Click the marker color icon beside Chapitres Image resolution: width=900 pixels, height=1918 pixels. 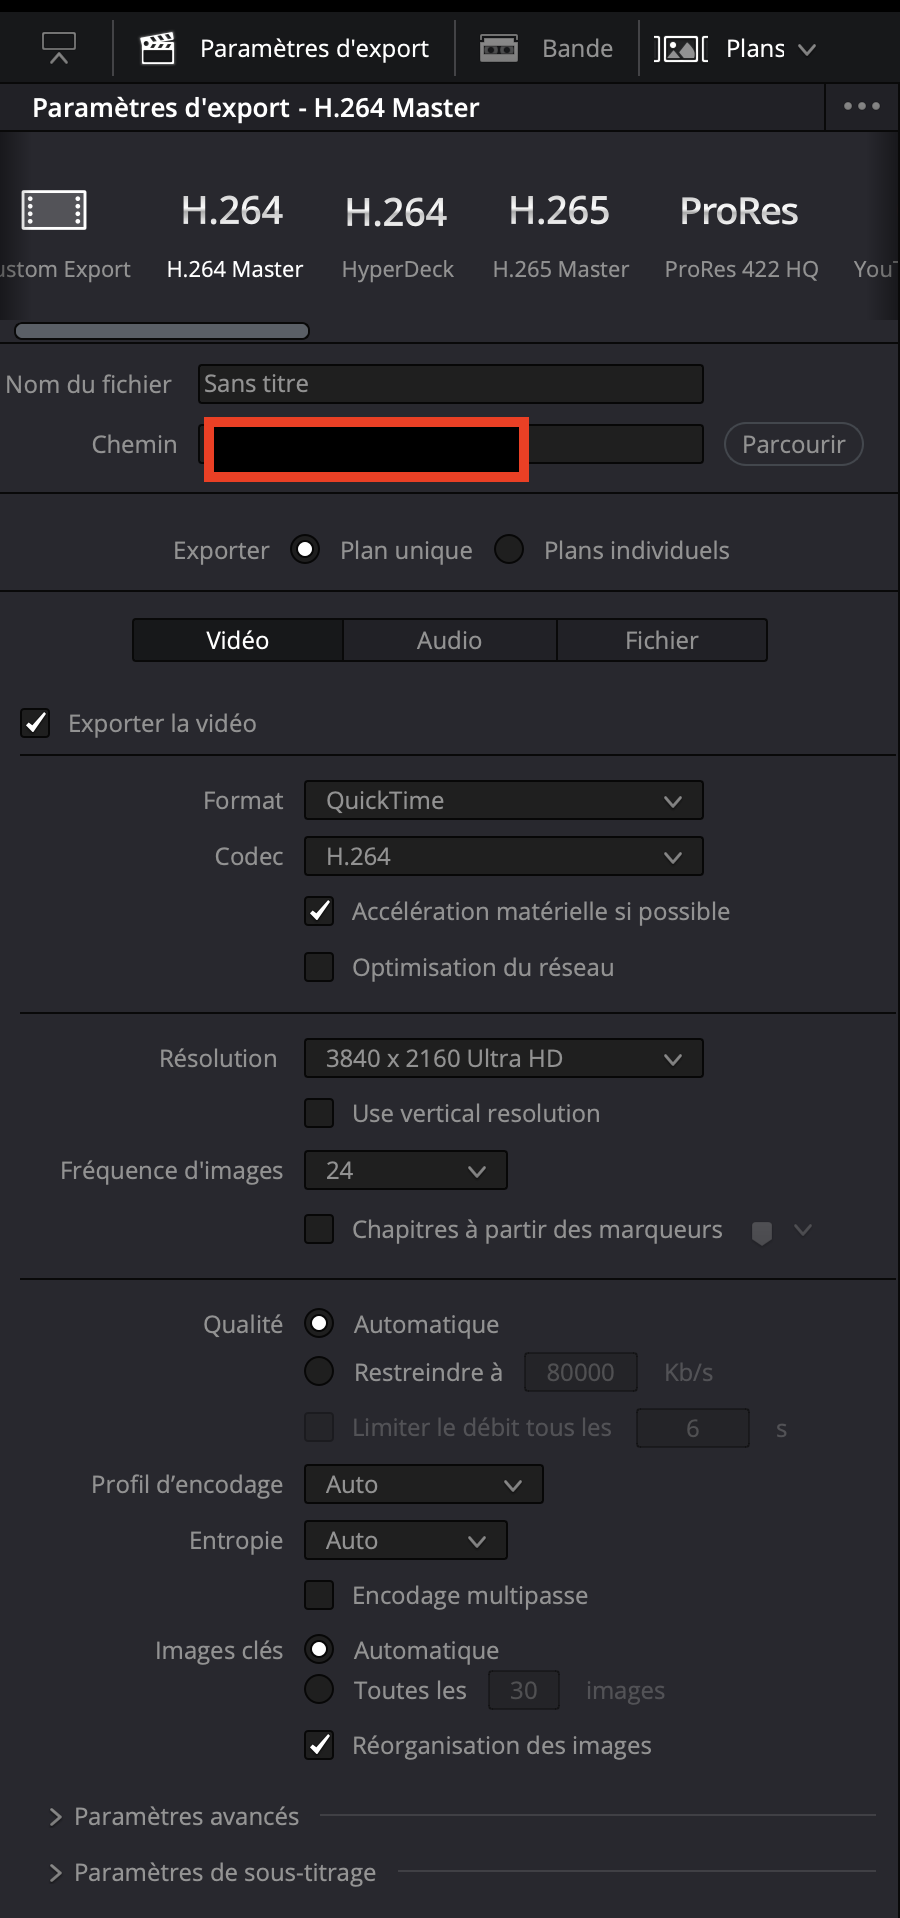pyautogui.click(x=762, y=1232)
